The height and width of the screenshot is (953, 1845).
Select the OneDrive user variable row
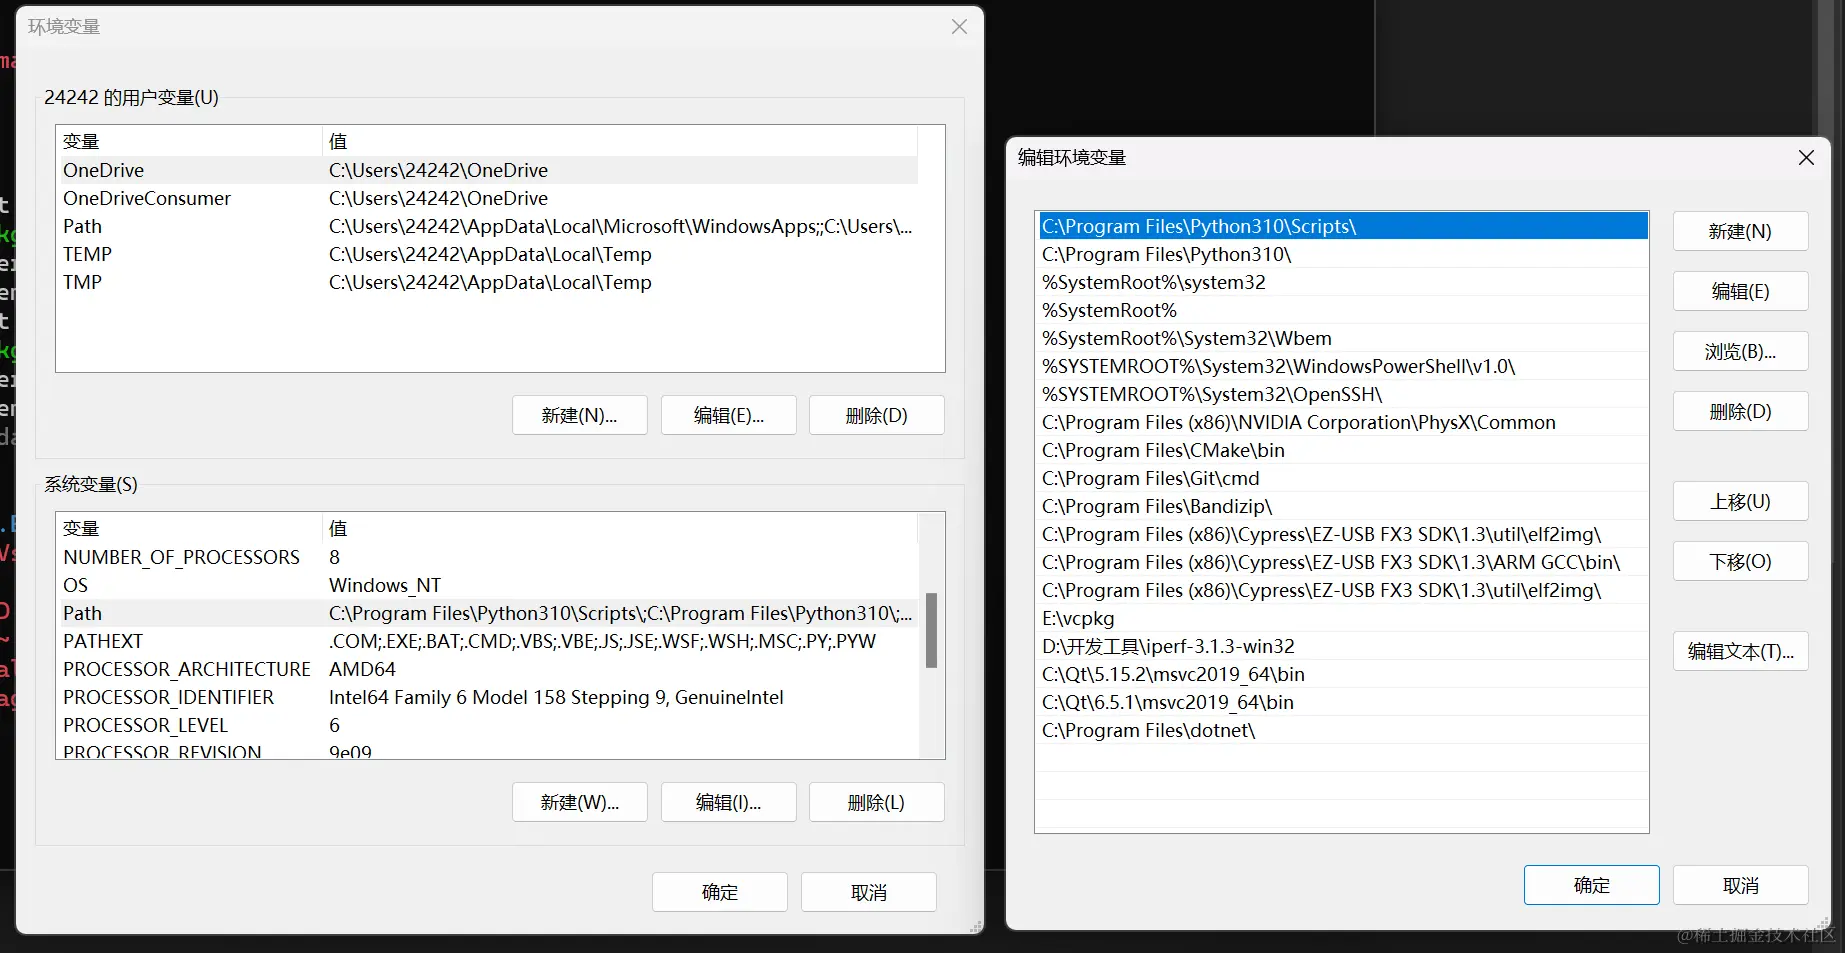coord(488,170)
